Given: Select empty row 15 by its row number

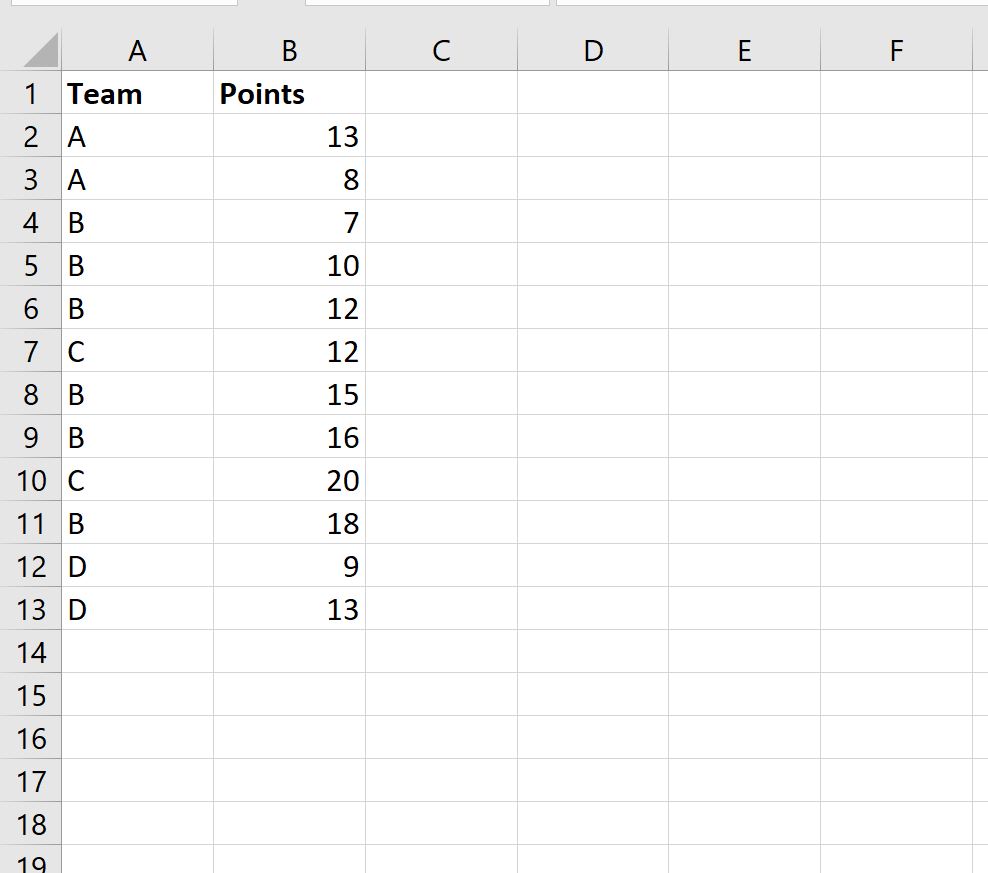Looking at the screenshot, I should coord(31,695).
